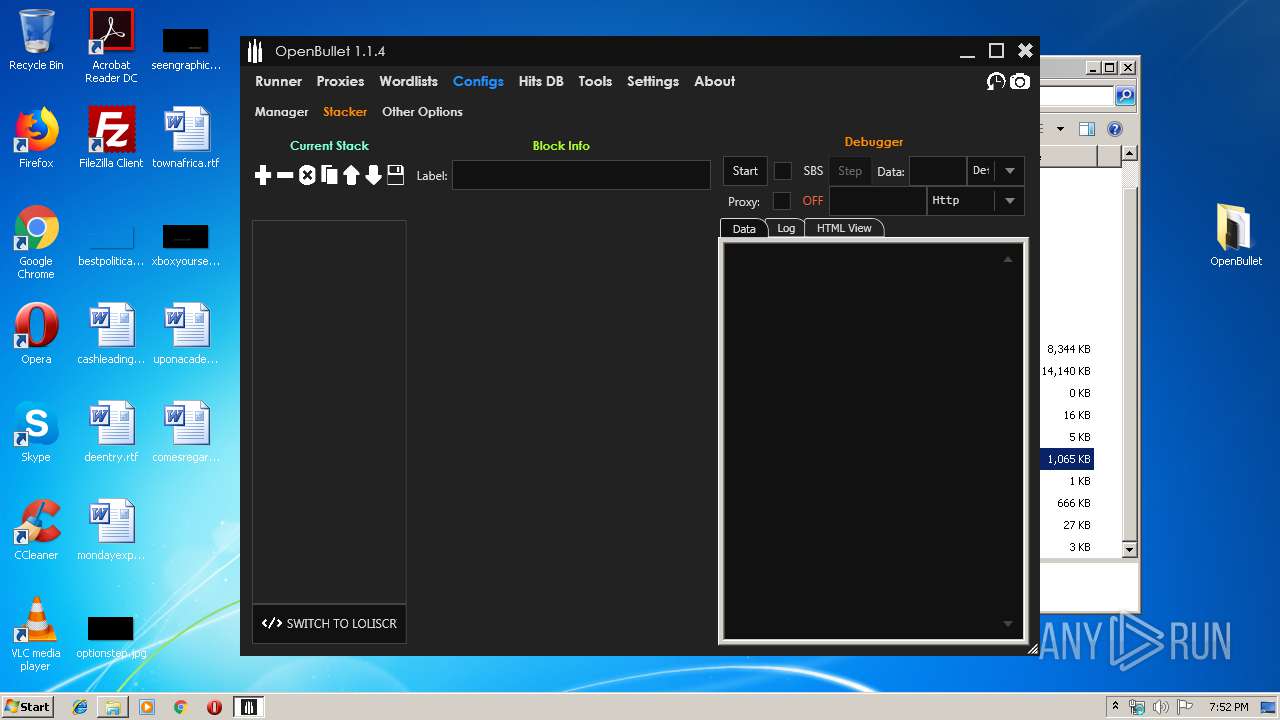Open the Recycle Bin desktop icon

pyautogui.click(x=36, y=40)
